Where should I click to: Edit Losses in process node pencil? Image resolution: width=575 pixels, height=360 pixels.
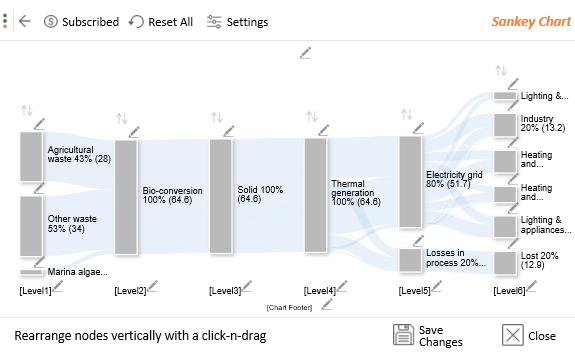pos(418,241)
